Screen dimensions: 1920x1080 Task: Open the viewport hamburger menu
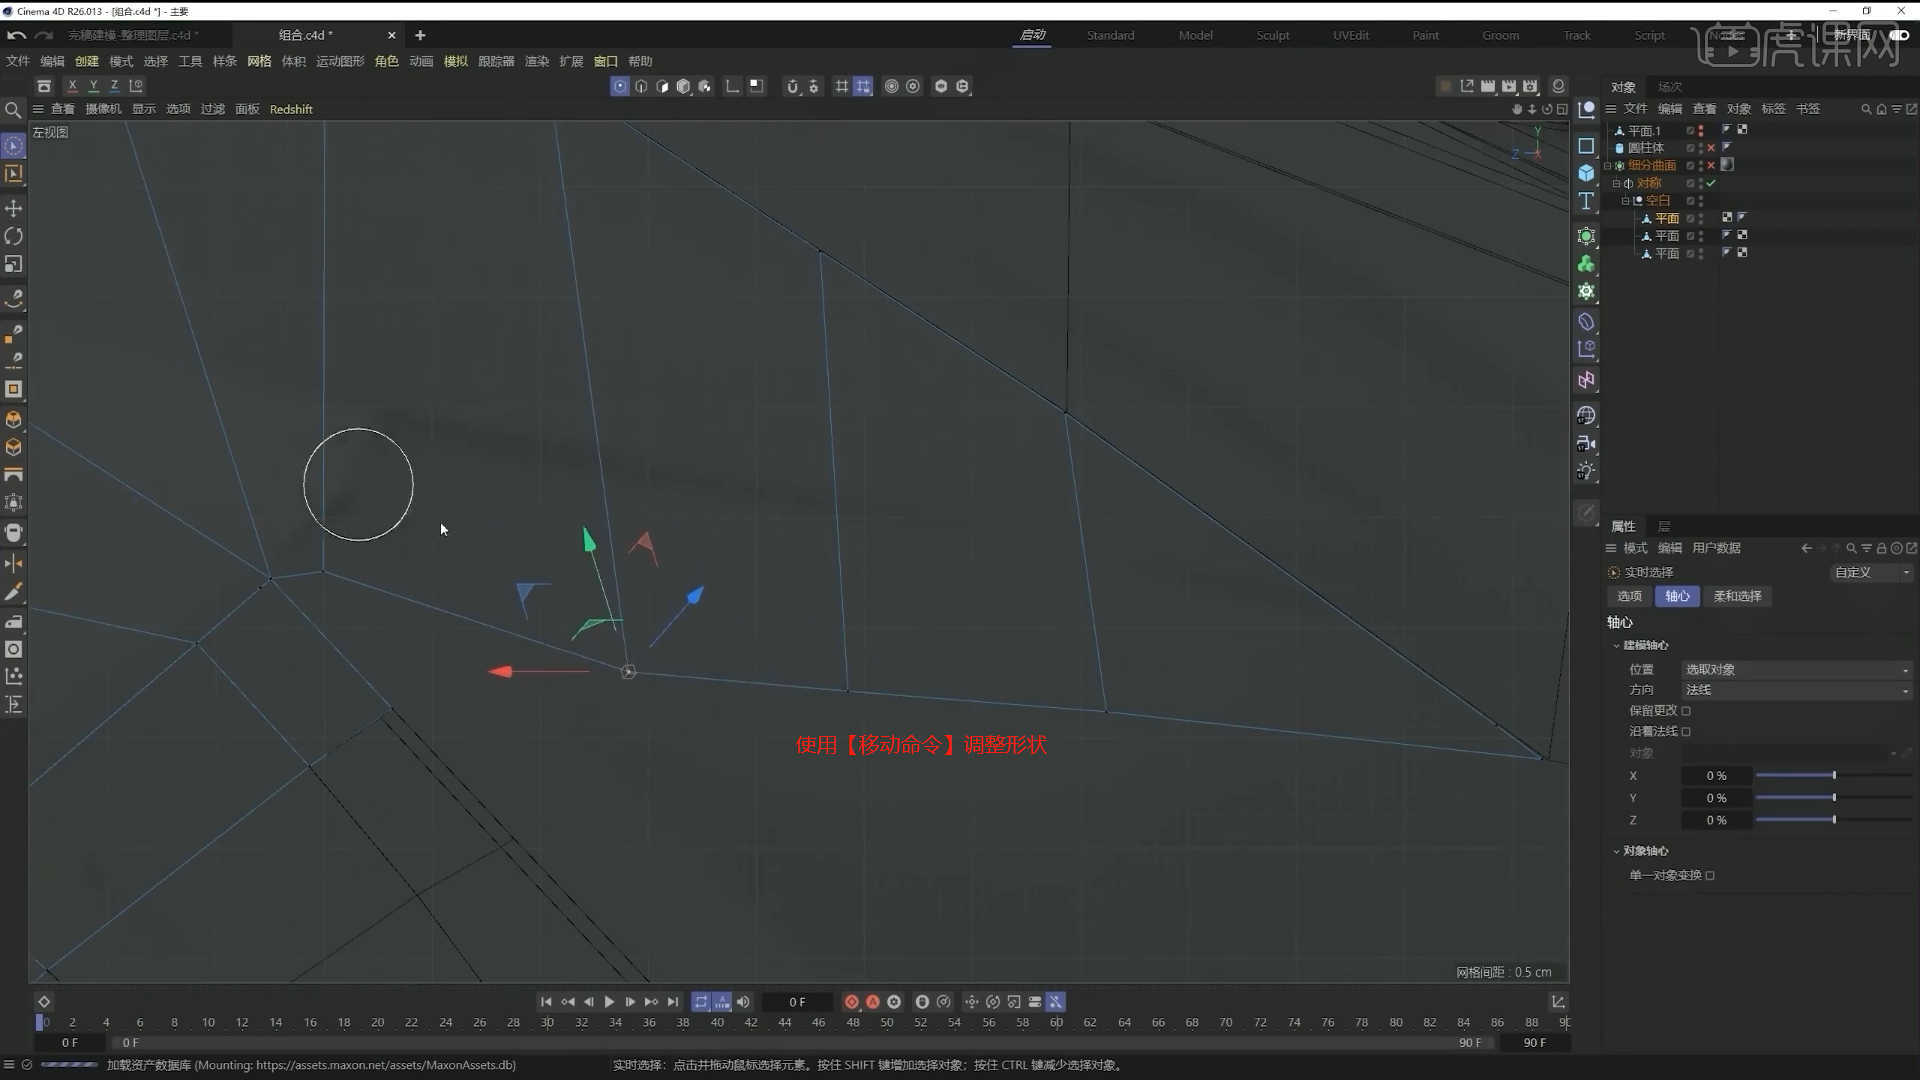(x=38, y=109)
